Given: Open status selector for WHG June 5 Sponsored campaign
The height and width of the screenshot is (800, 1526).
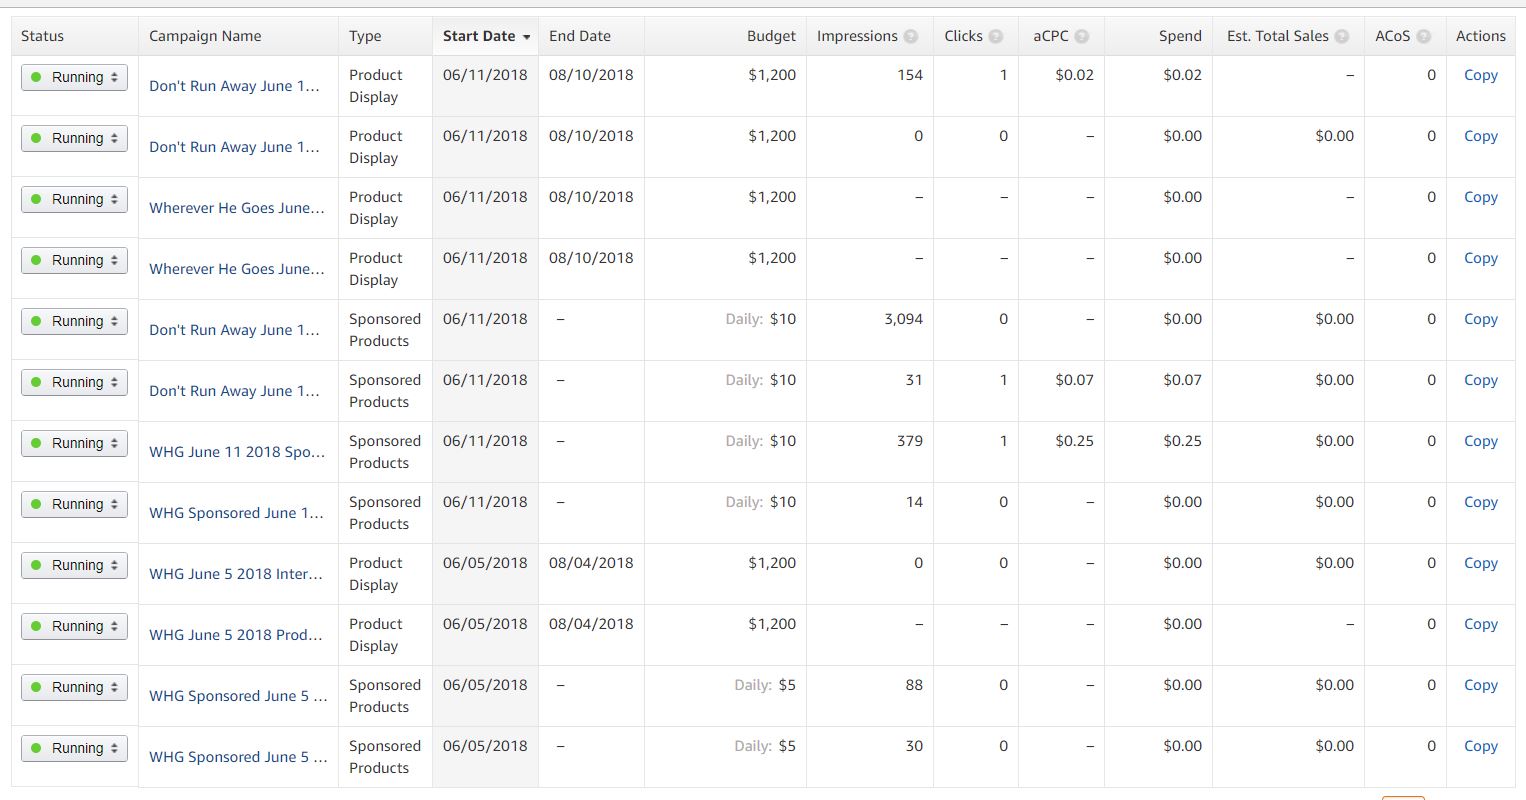Looking at the screenshot, I should point(74,687).
